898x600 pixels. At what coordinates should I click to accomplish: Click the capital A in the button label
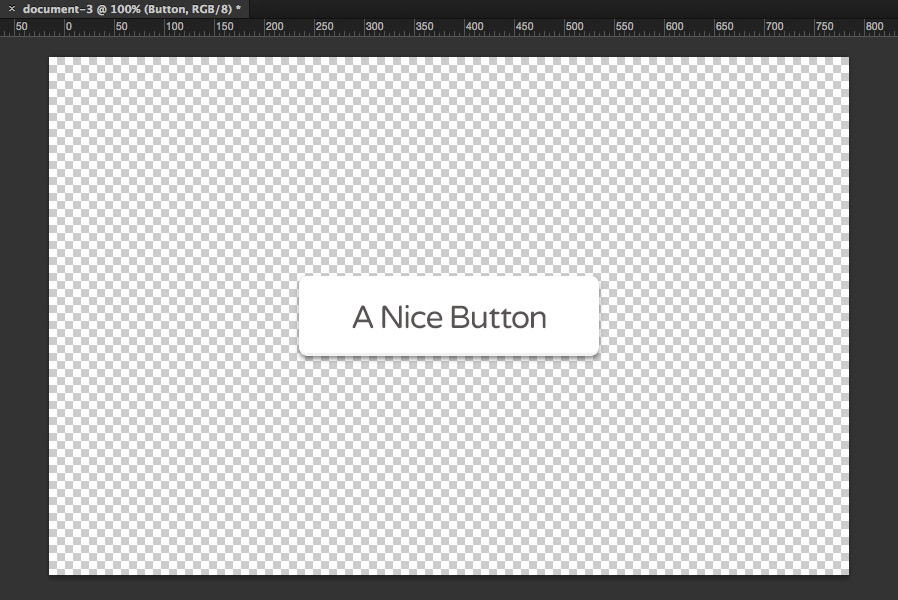tap(362, 317)
